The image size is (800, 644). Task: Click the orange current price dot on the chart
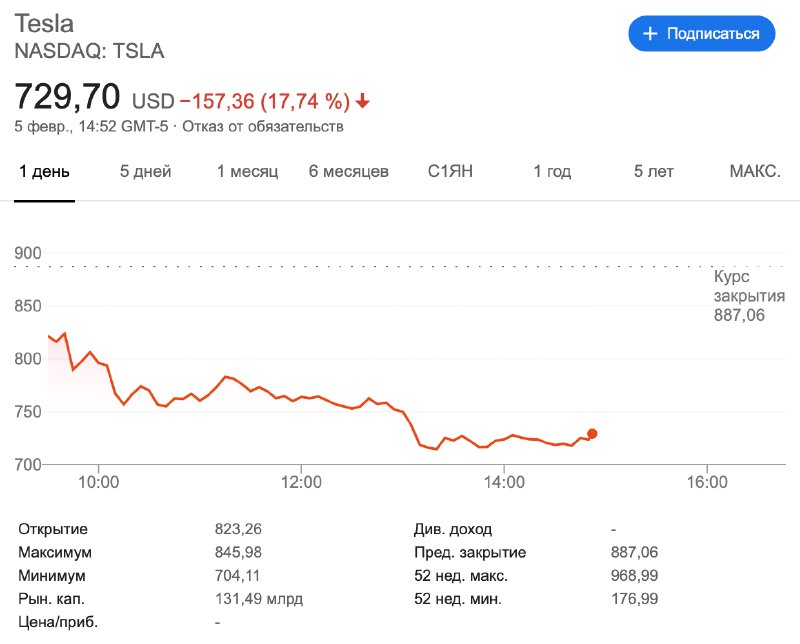pyautogui.click(x=592, y=434)
